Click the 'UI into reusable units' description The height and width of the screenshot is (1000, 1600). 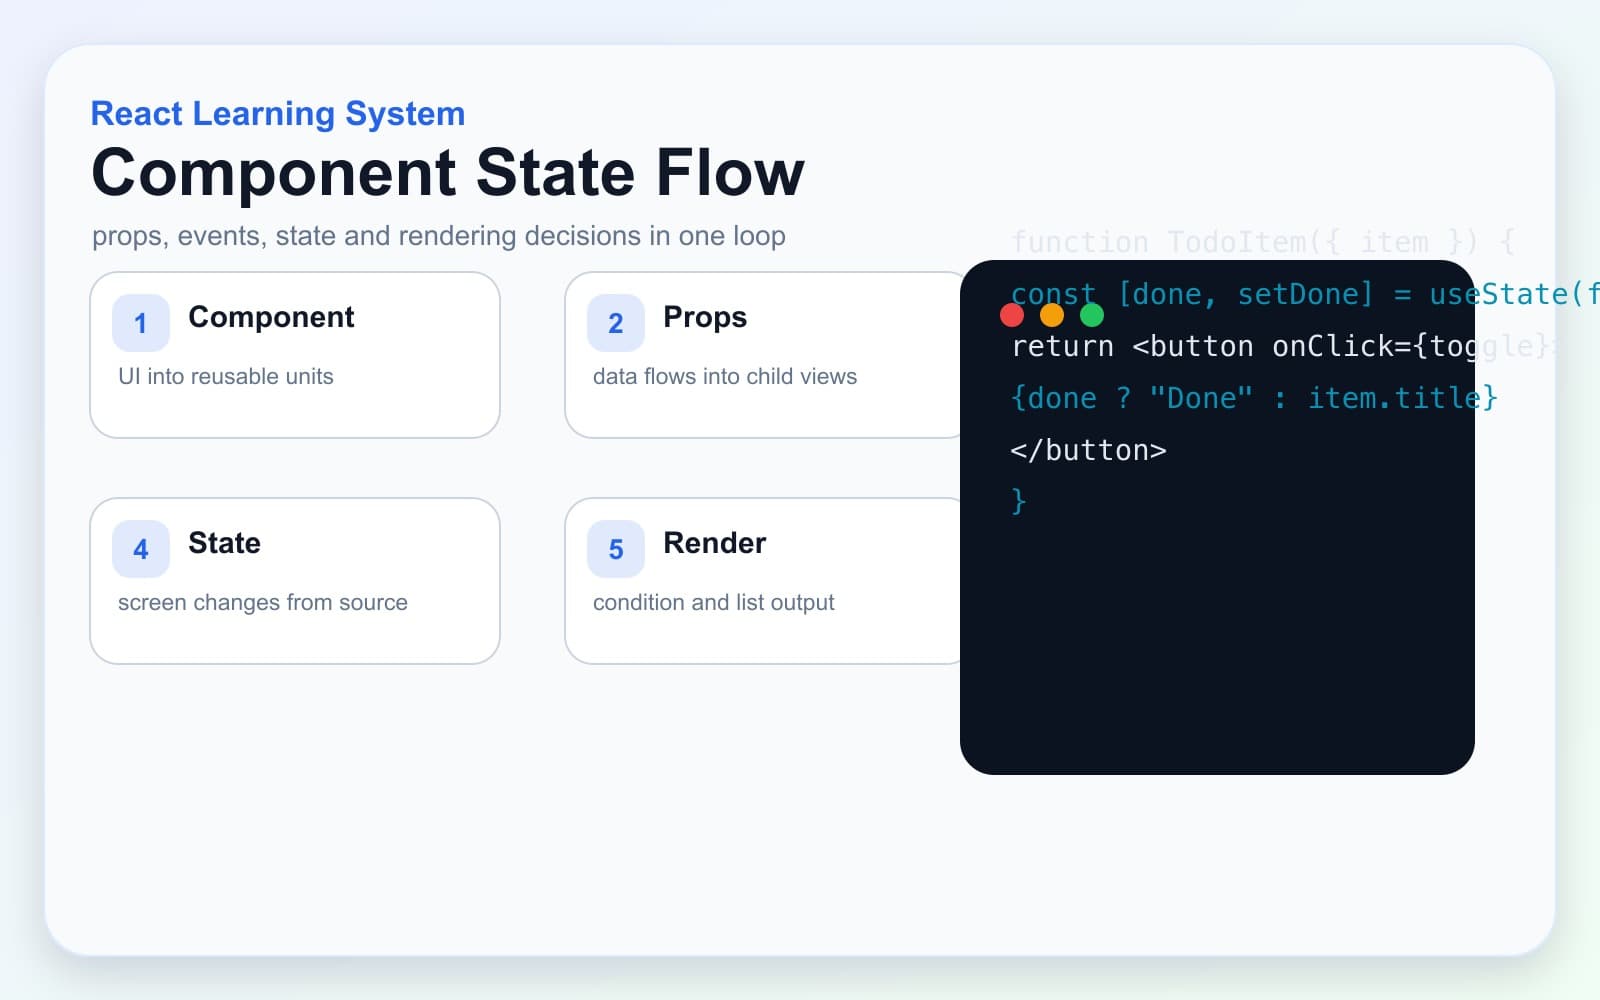tap(226, 376)
